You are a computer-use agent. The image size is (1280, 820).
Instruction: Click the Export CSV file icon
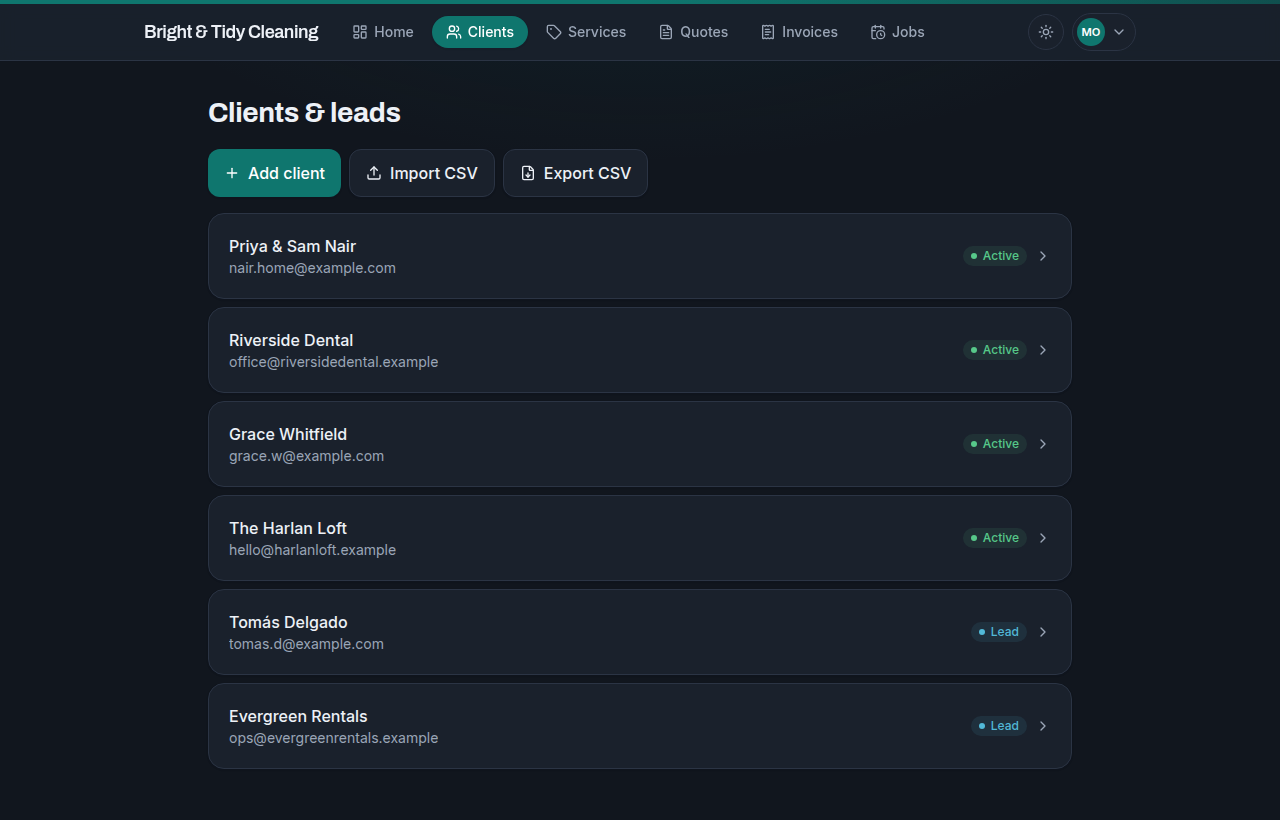click(528, 173)
